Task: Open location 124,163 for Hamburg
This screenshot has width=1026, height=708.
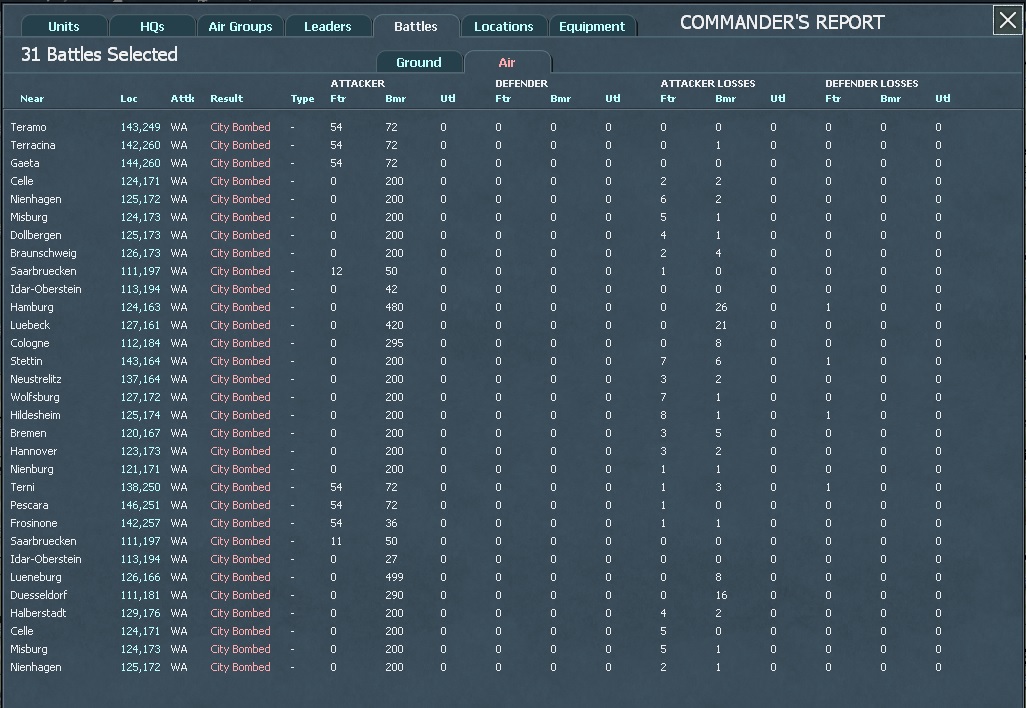Action: pos(140,307)
